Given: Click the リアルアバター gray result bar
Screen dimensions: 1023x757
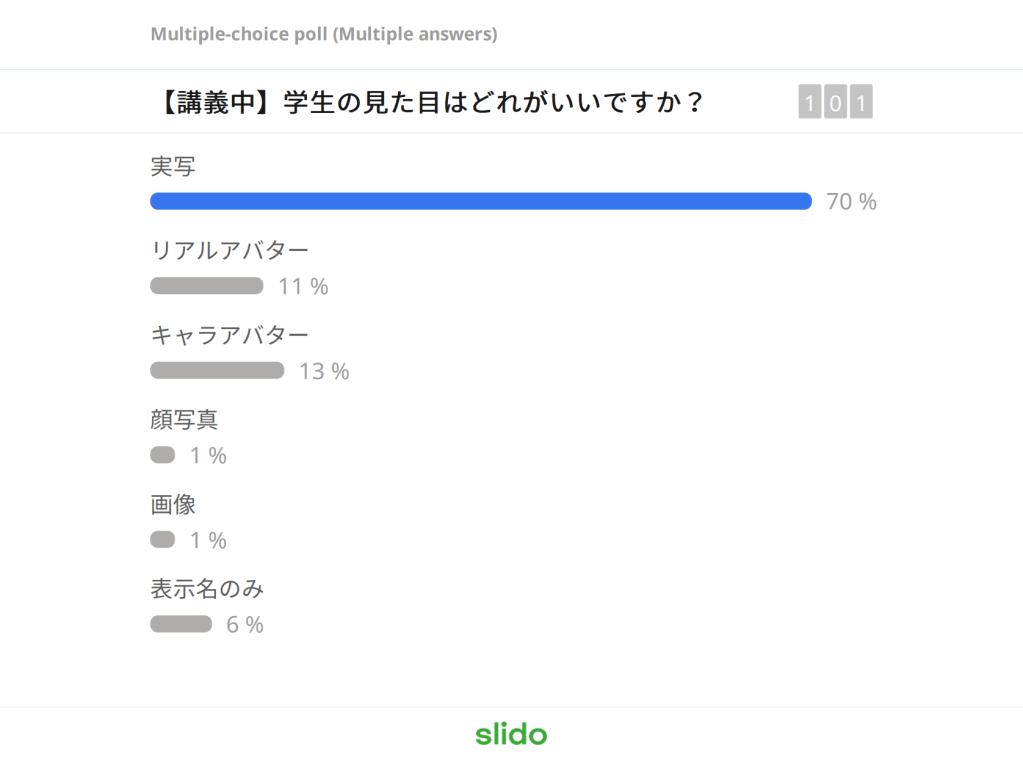Looking at the screenshot, I should point(206,286).
